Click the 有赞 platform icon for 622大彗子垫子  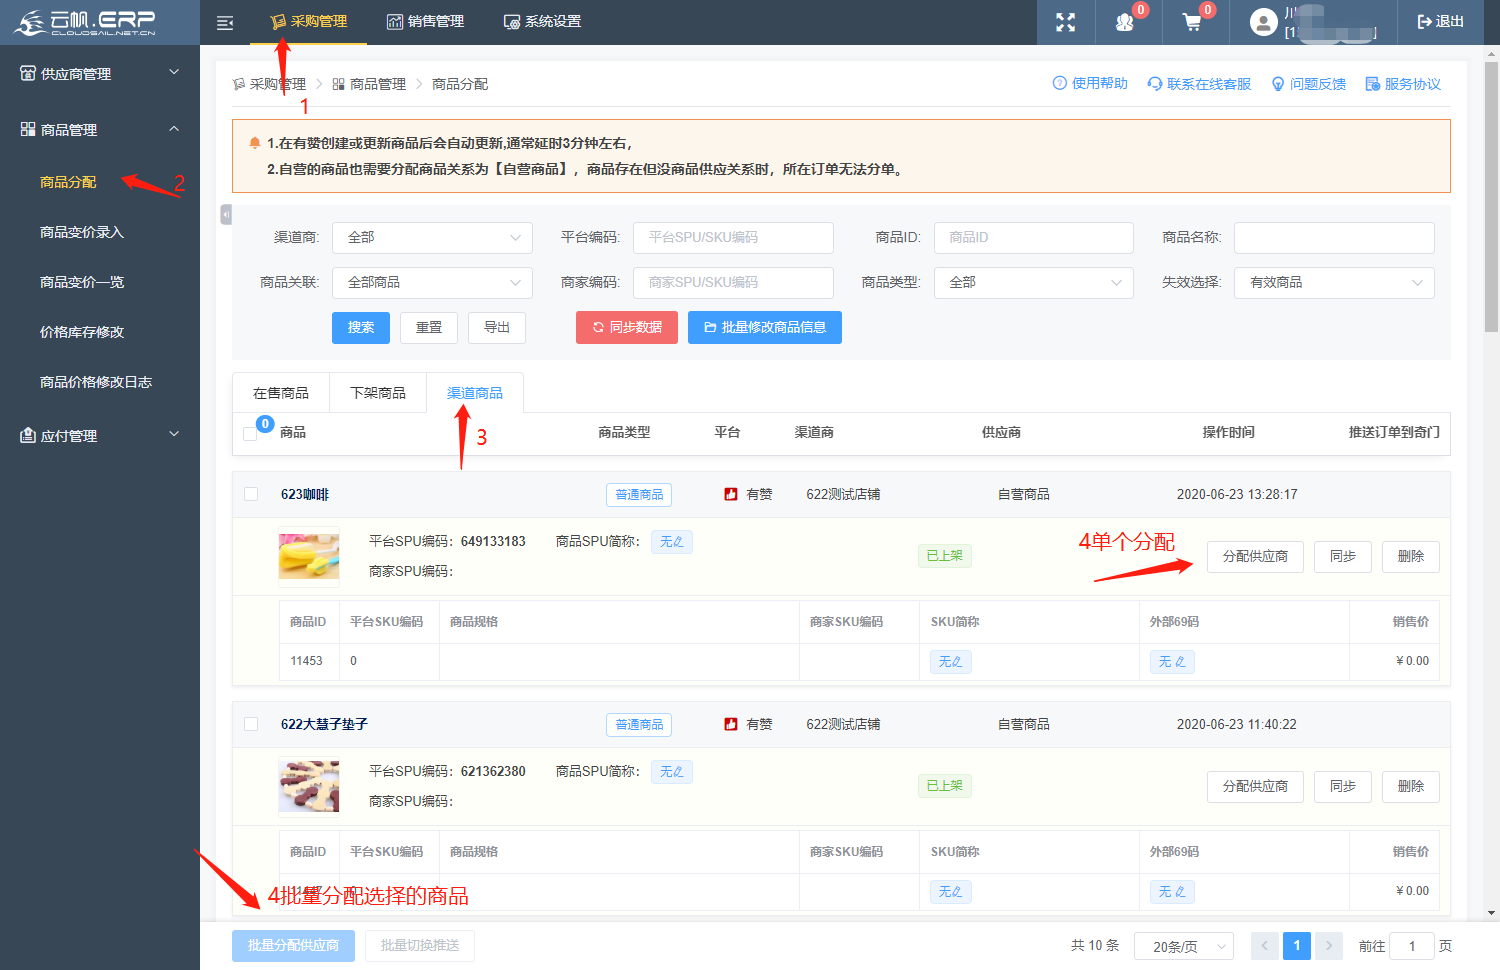pos(731,724)
